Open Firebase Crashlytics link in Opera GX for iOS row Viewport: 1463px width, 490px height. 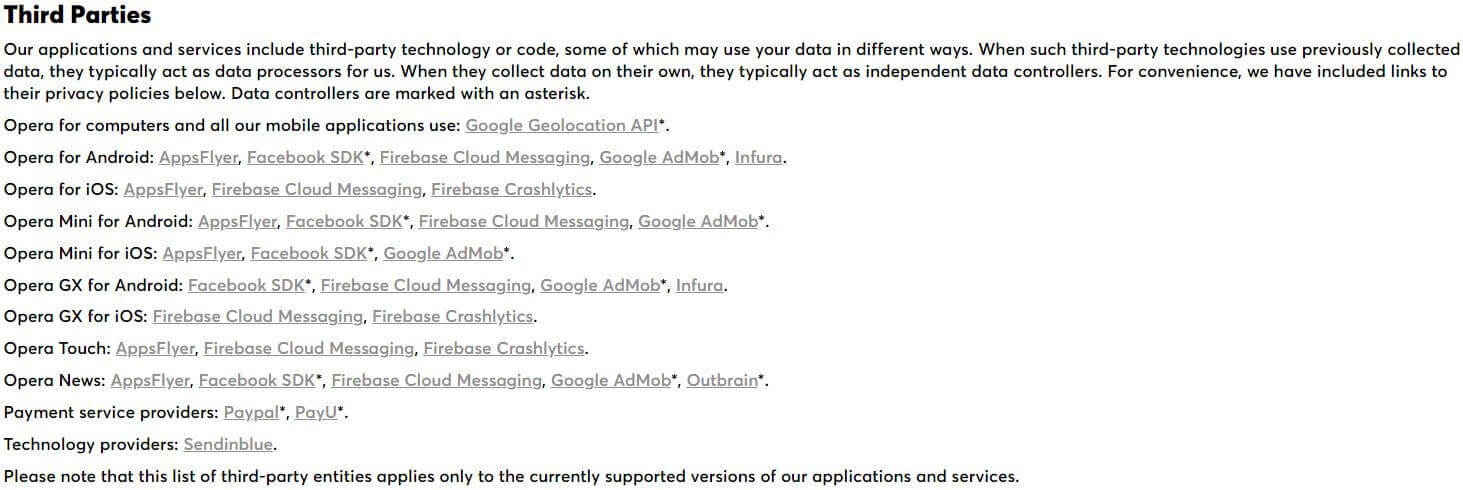click(x=453, y=316)
